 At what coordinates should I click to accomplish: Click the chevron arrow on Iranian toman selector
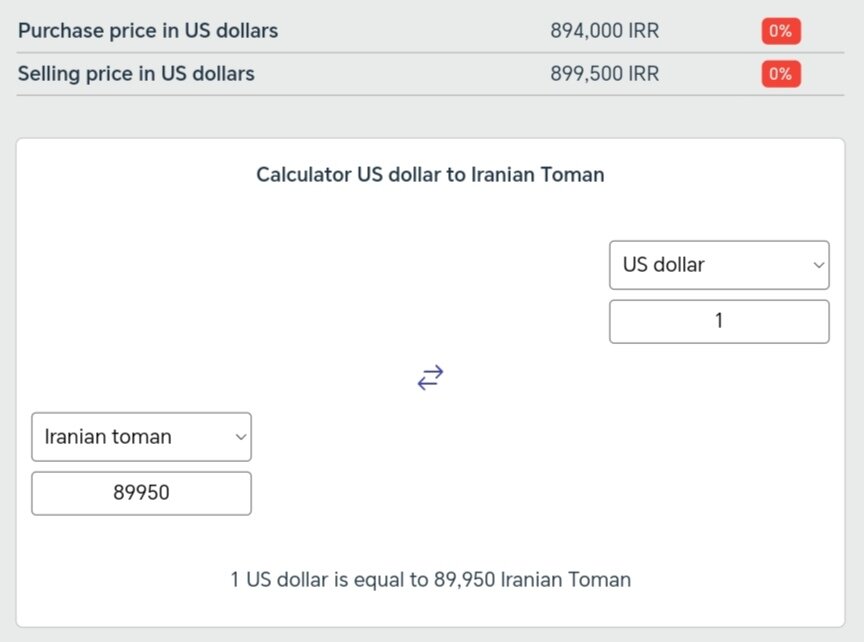(240, 437)
